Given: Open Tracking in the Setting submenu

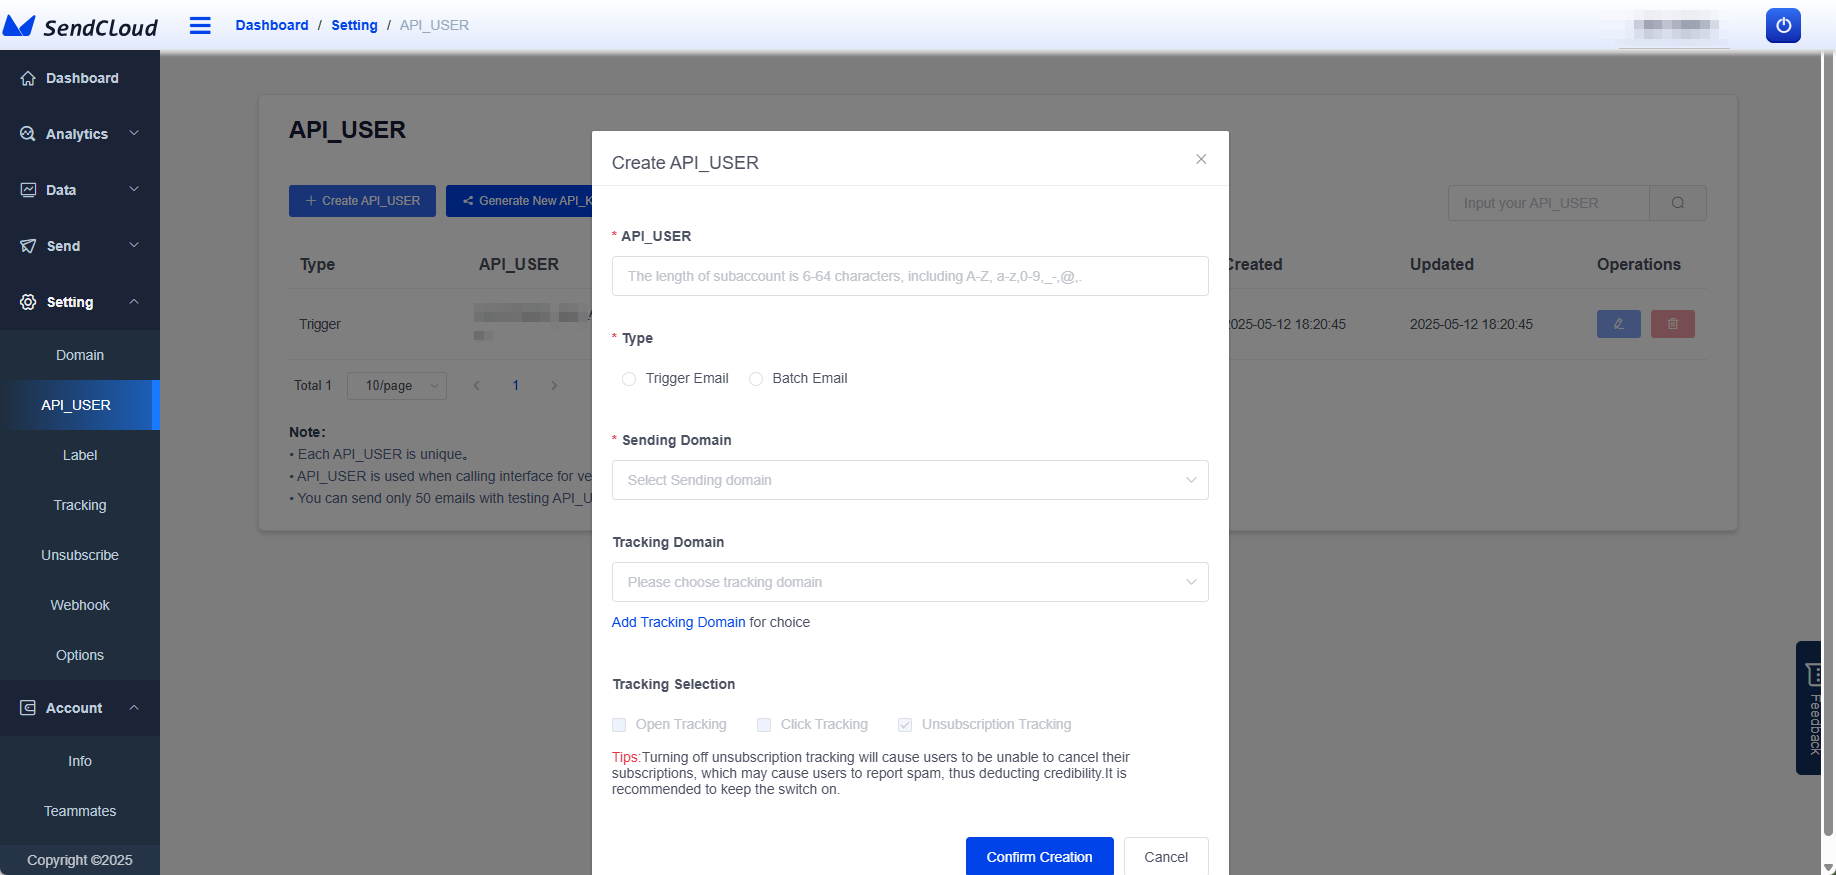Looking at the screenshot, I should coord(80,505).
